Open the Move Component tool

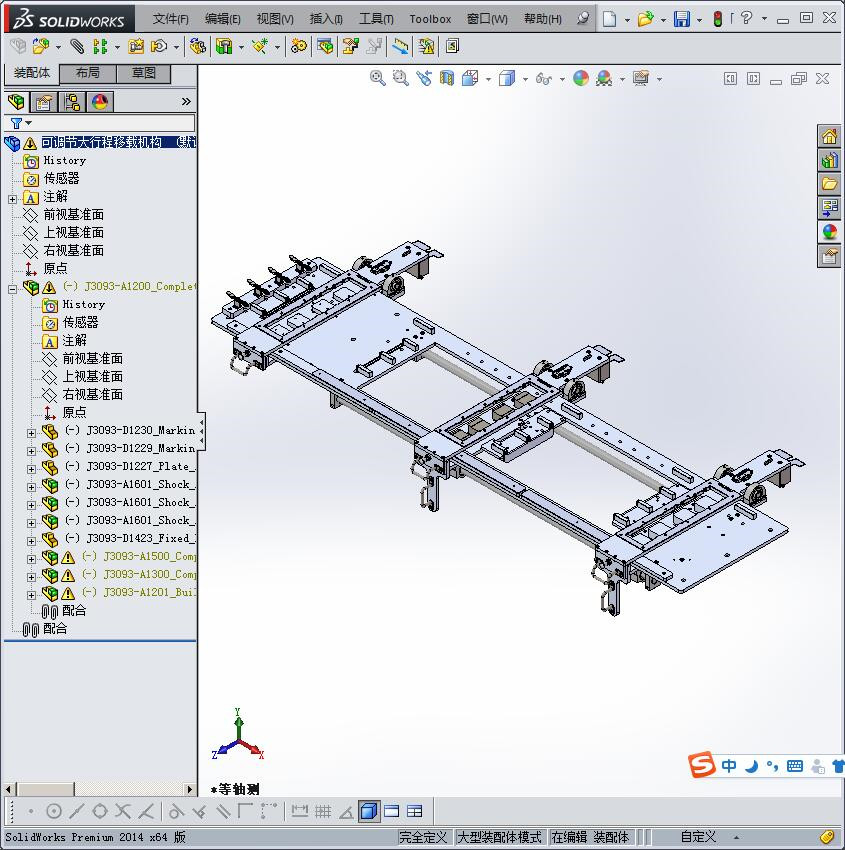(x=159, y=47)
